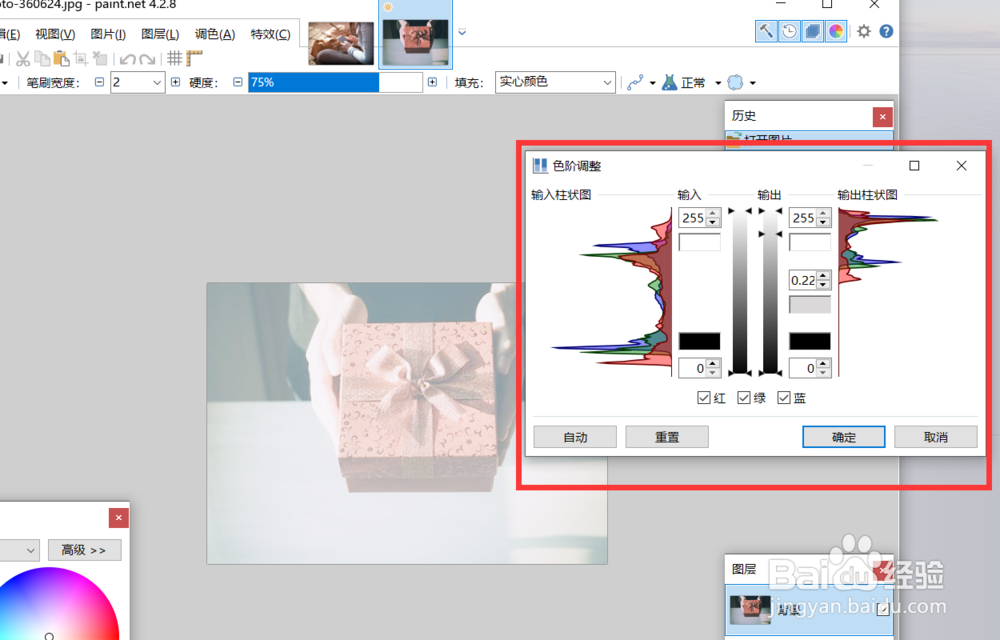Open the 实心颜色 fill dropdown
1000x640 pixels.
coord(605,81)
